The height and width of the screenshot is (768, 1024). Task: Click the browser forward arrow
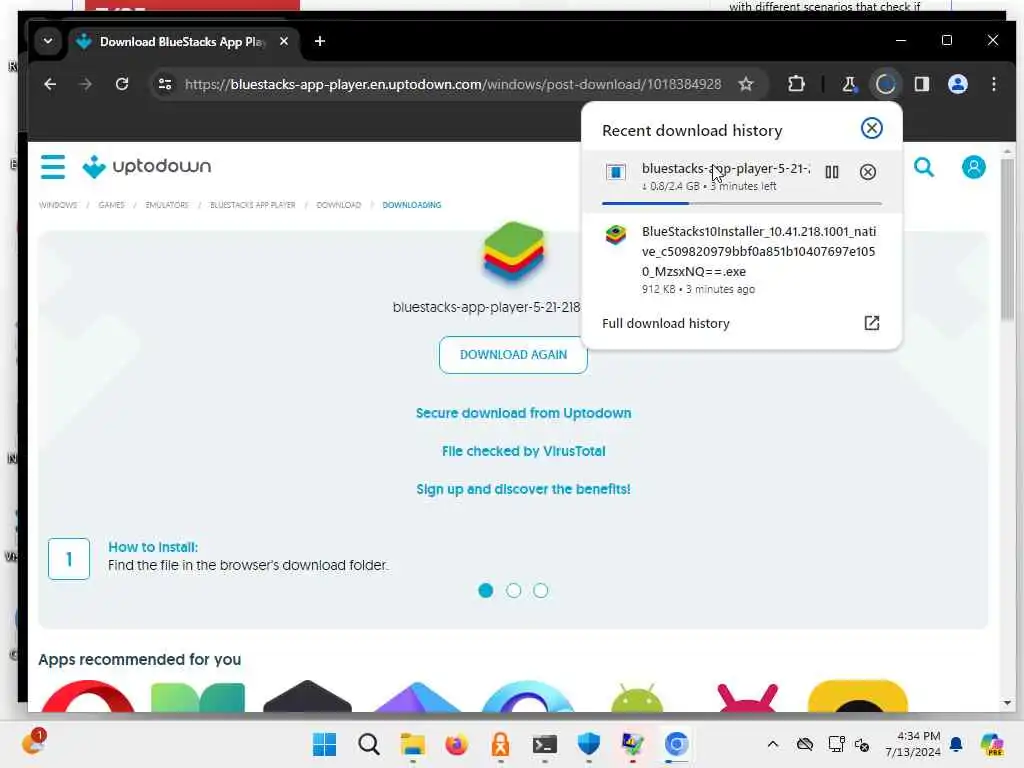(86, 84)
